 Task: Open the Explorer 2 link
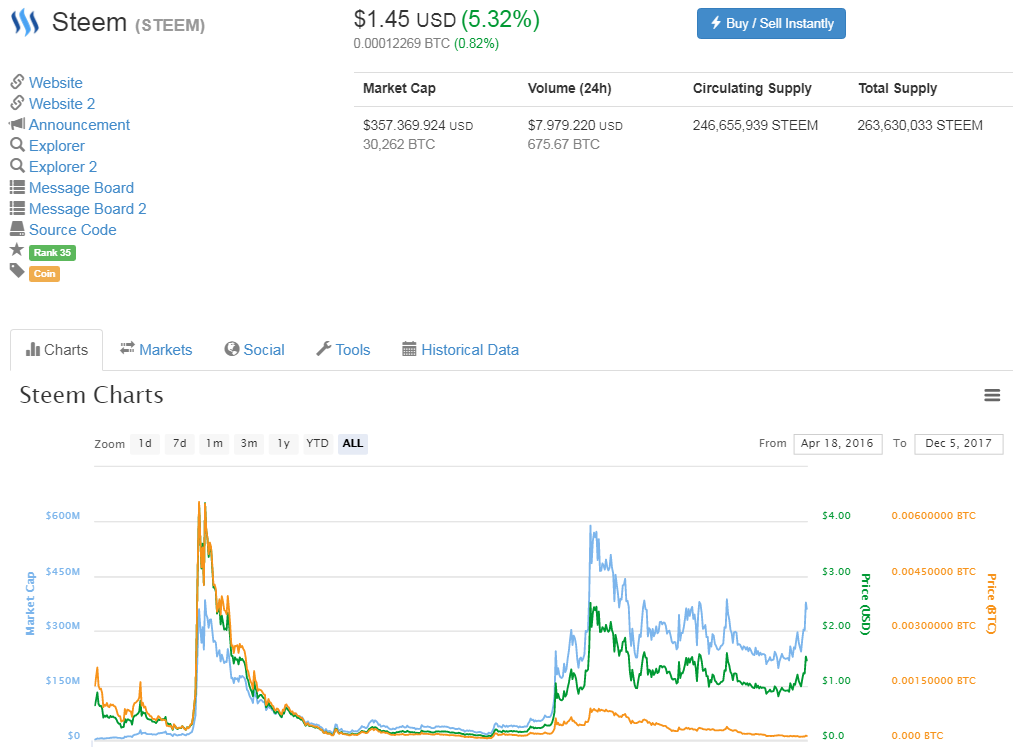(63, 167)
